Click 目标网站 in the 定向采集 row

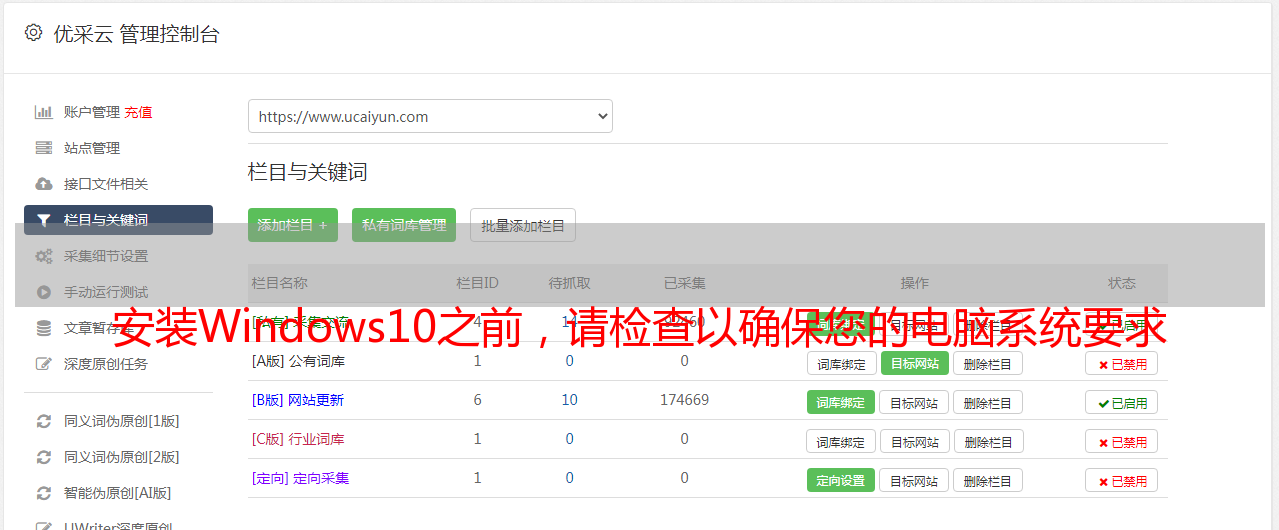pos(915,480)
